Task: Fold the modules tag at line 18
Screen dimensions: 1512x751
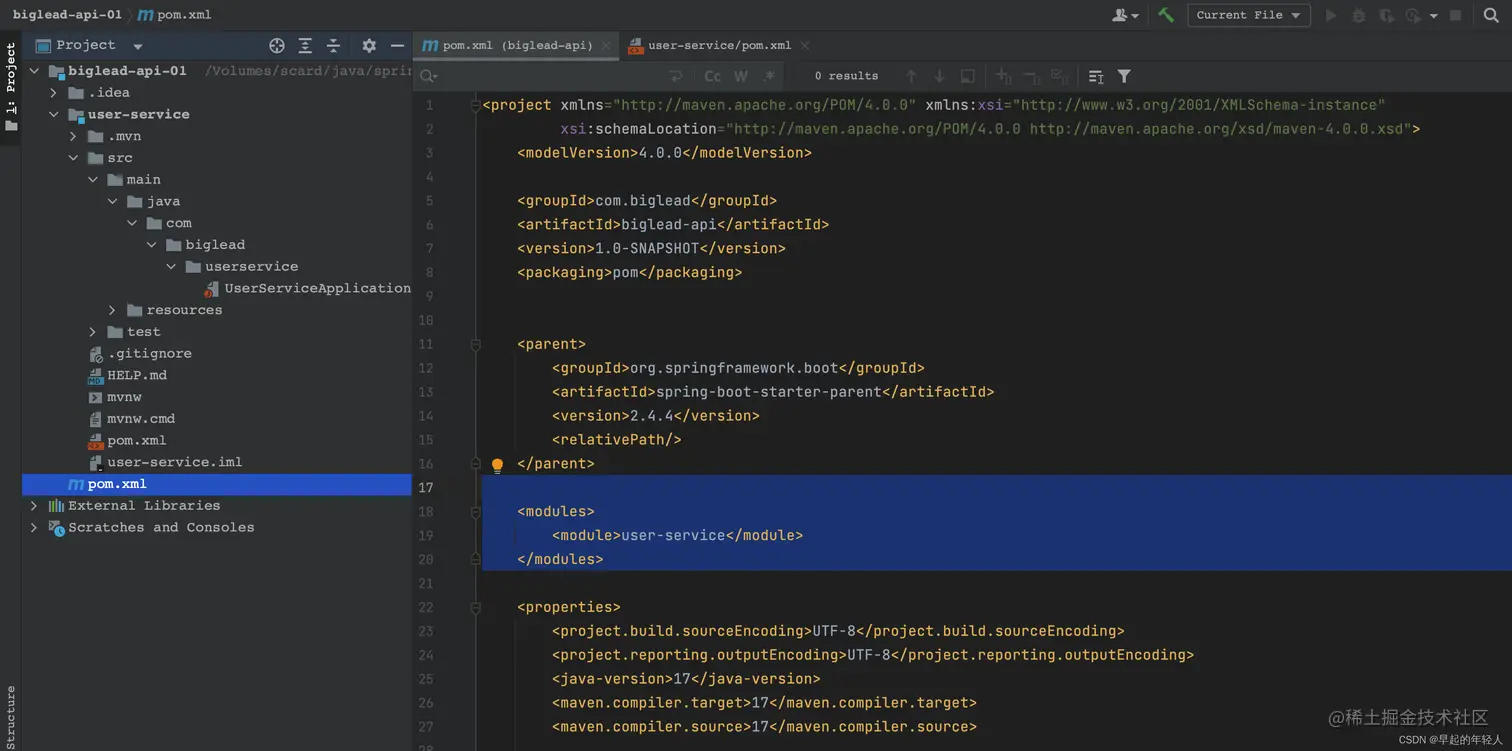Action: pos(476,512)
